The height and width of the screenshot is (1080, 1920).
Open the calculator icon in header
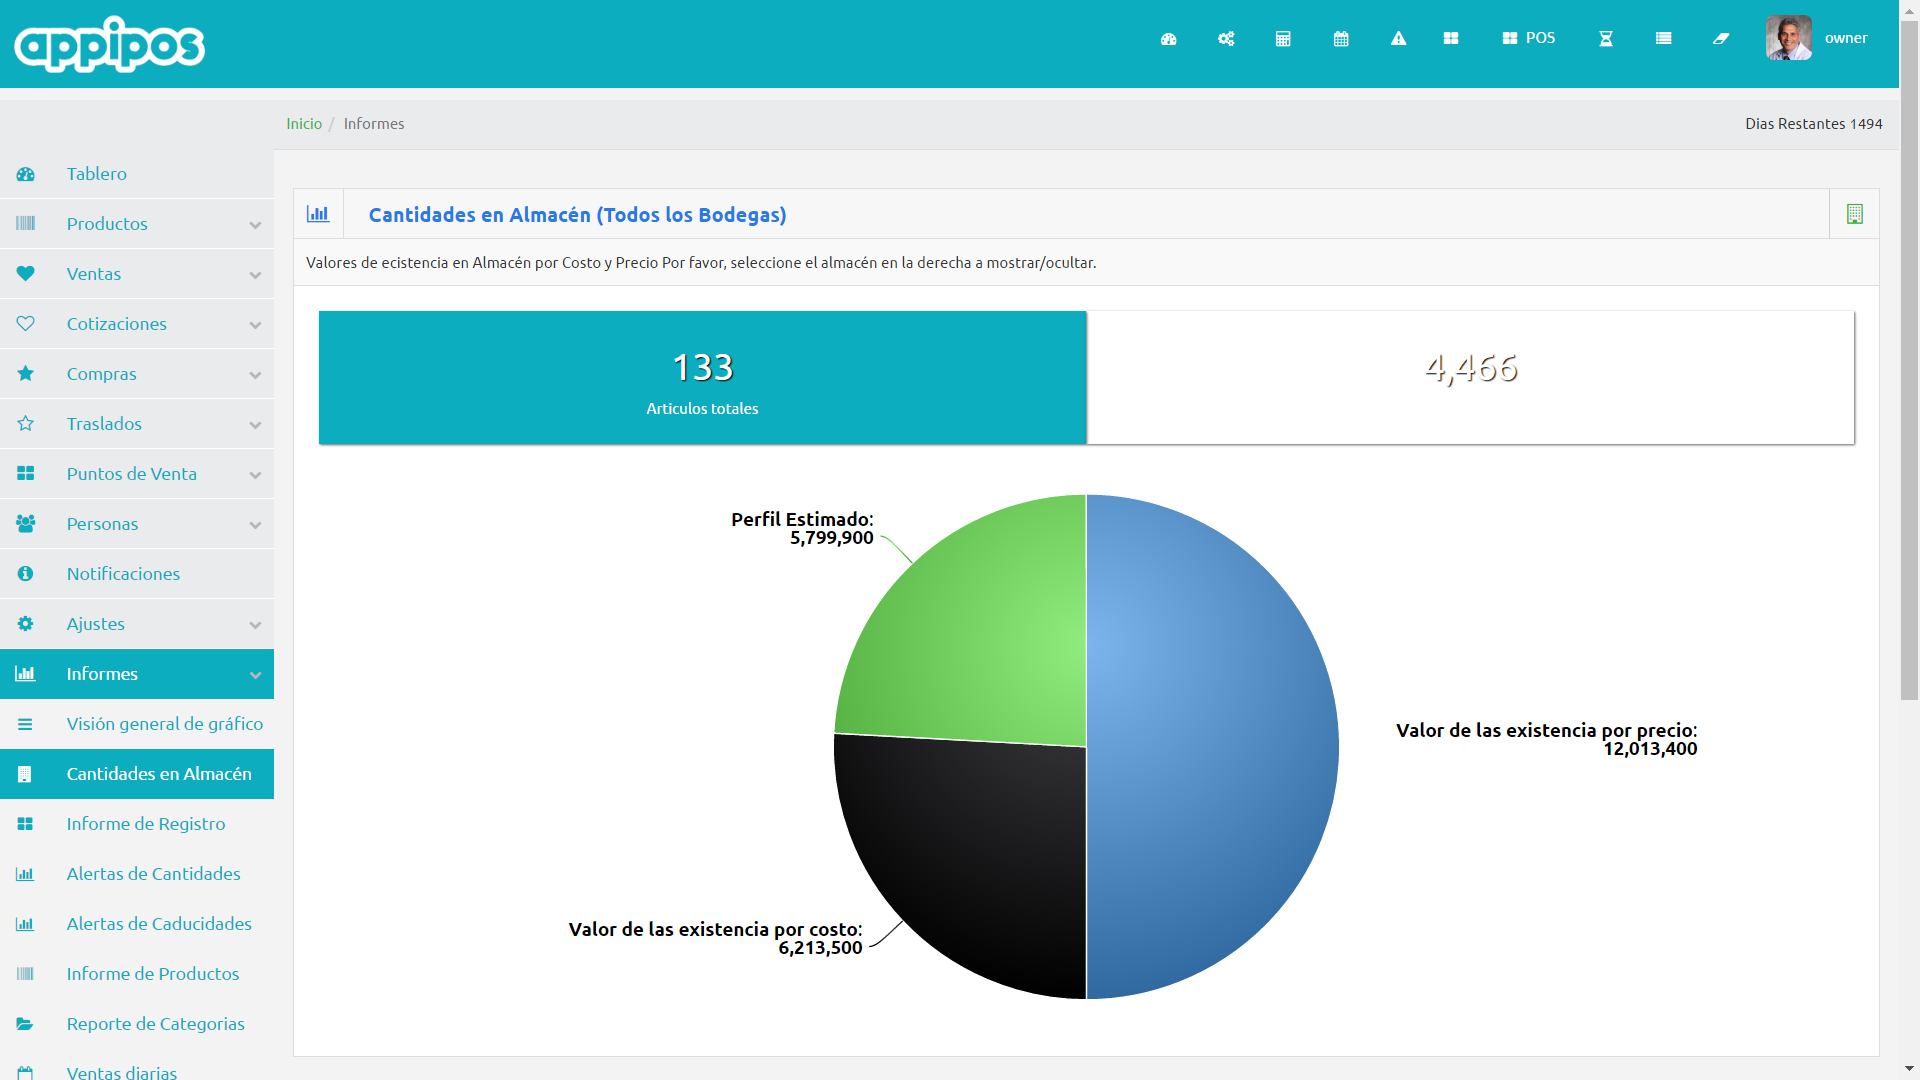[1283, 39]
